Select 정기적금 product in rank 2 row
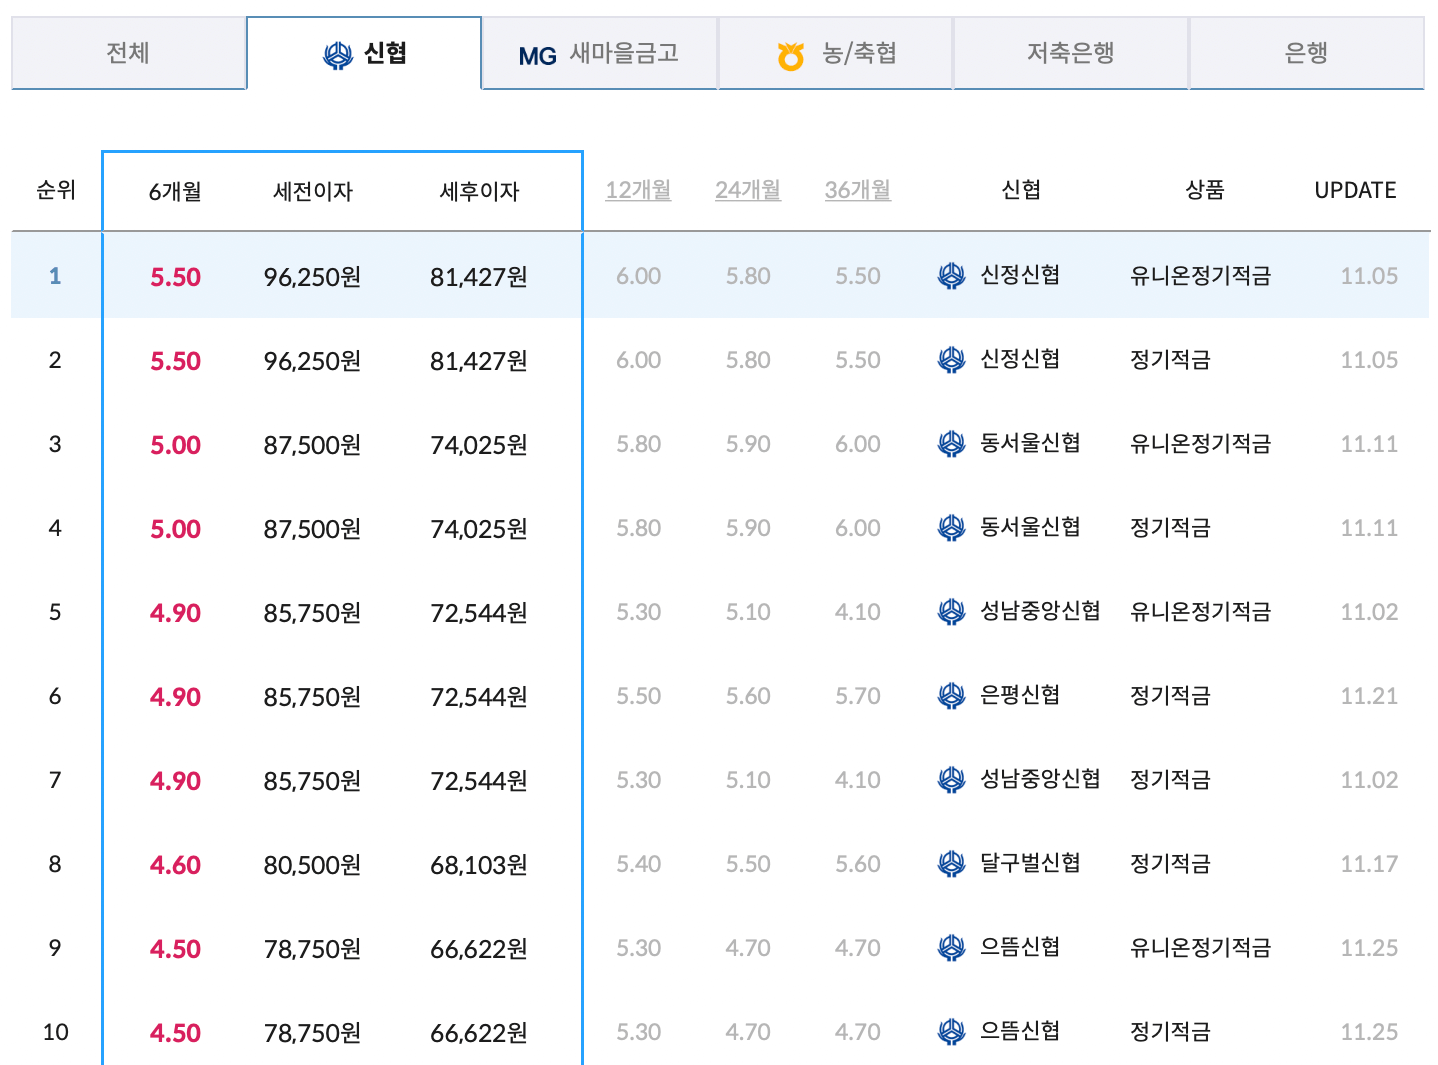This screenshot has width=1438, height=1065. pos(1170,360)
